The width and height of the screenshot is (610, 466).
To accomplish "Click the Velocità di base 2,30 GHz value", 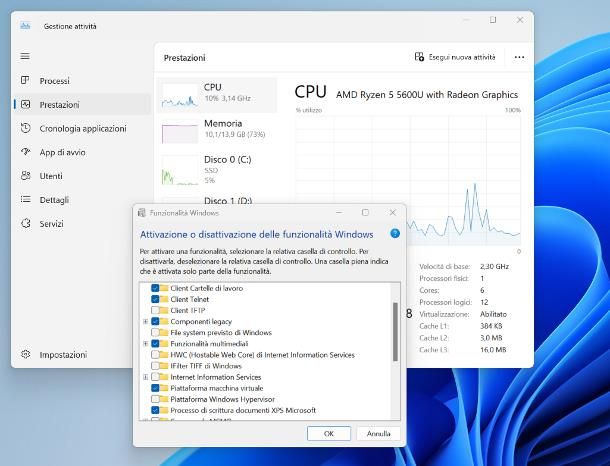I will click(494, 266).
